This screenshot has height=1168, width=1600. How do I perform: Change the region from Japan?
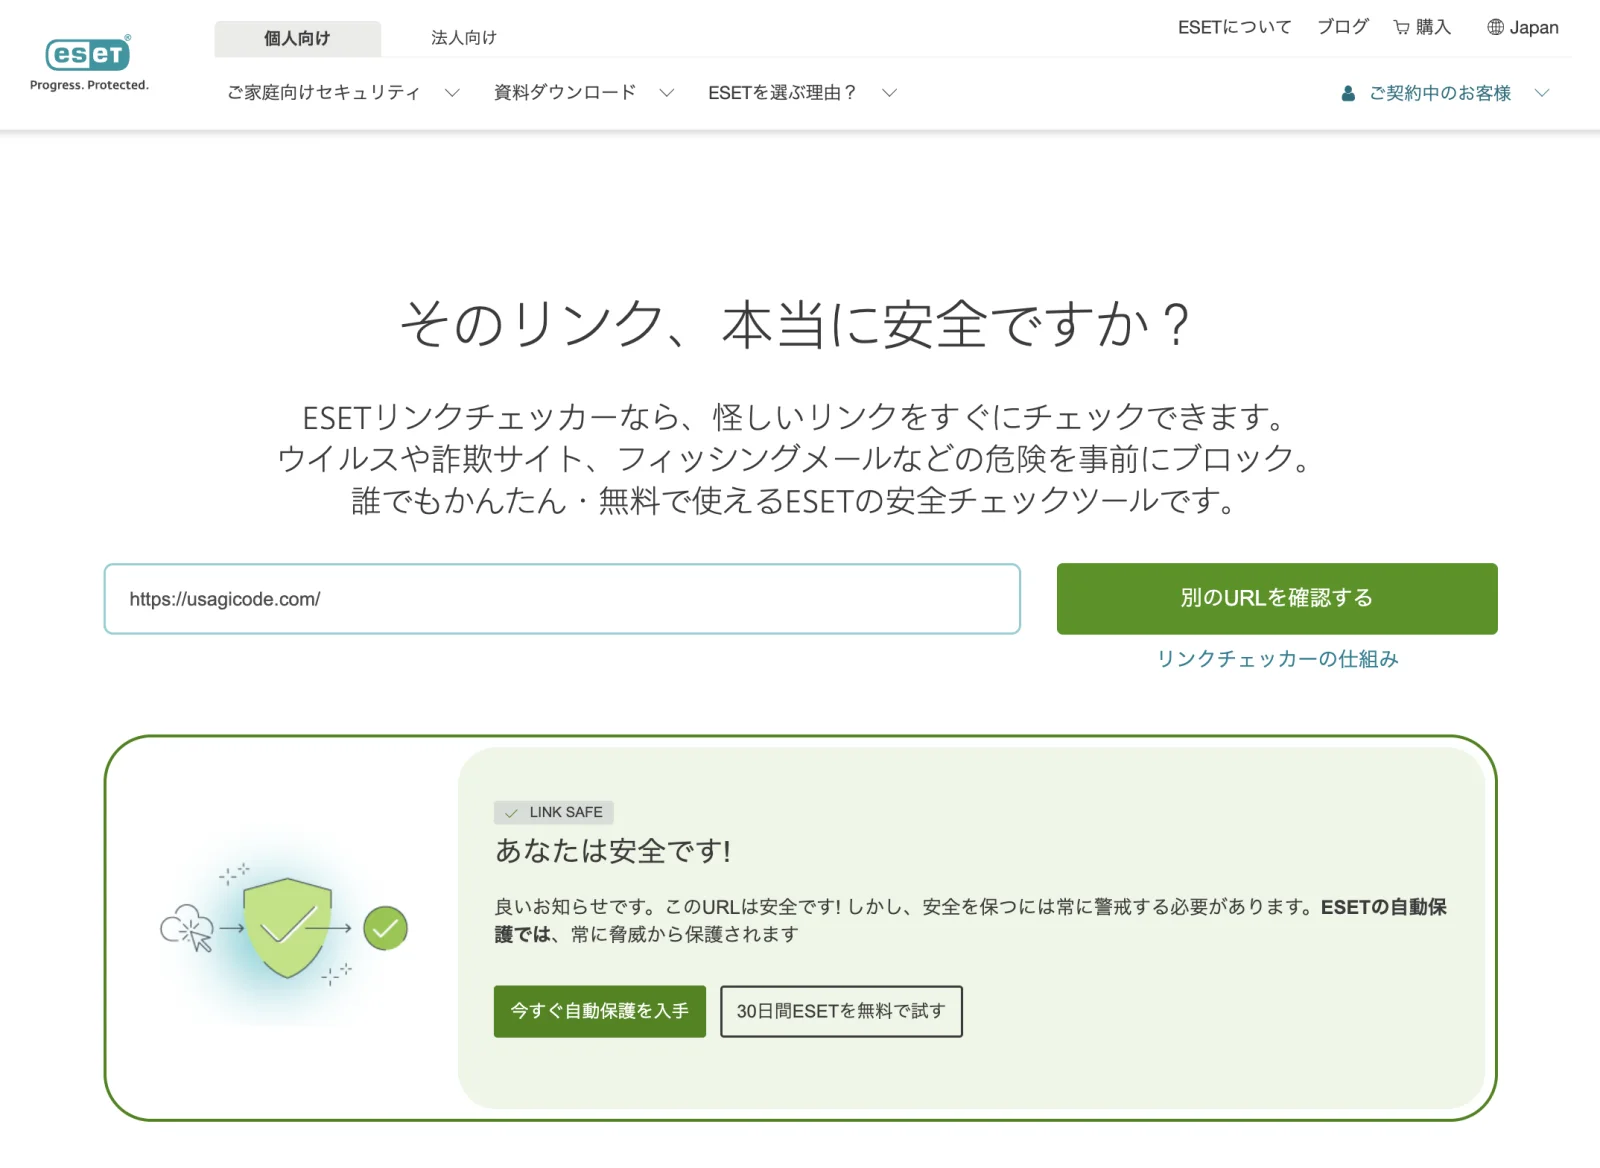coord(1534,27)
